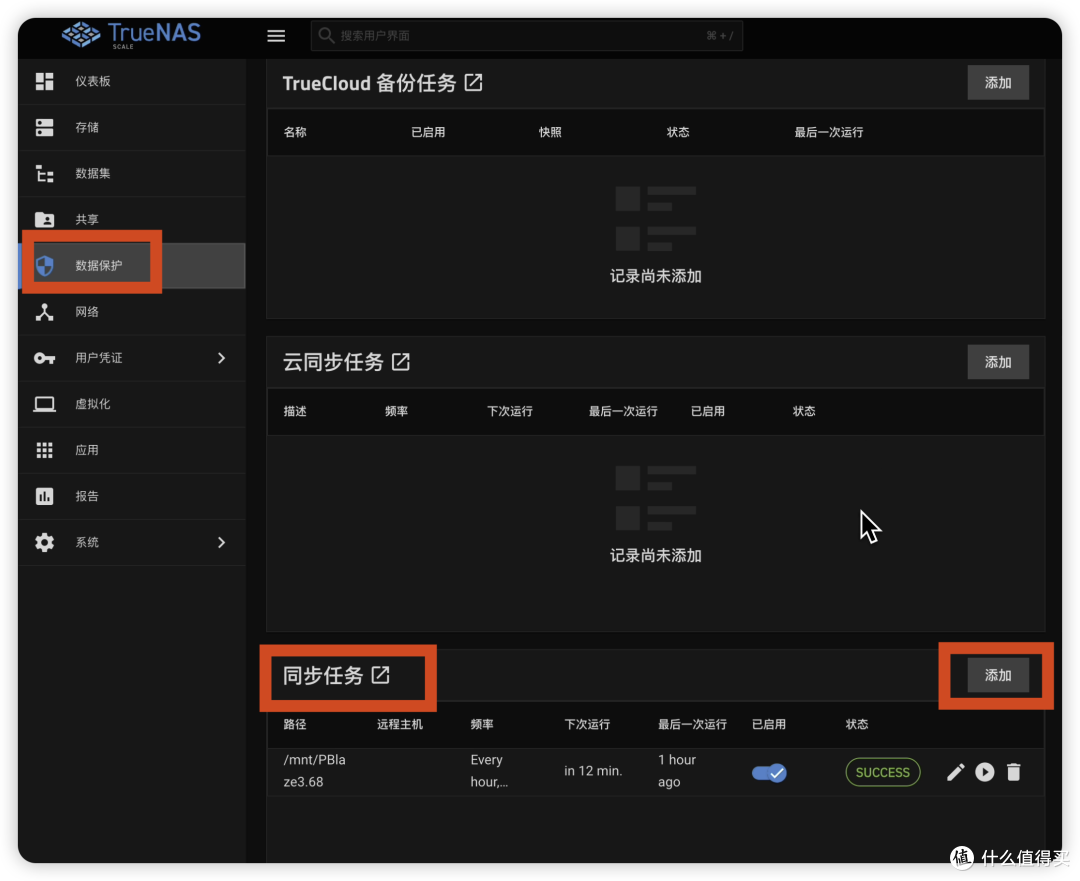This screenshot has height=881, width=1080.
Task: Click 名称 column header in TrueCloud table
Action: click(x=295, y=132)
